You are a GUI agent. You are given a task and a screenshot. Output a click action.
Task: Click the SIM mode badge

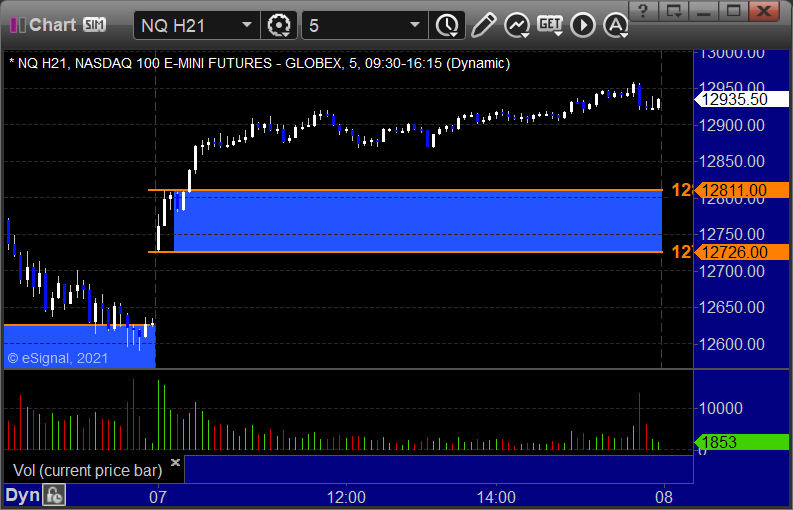95,24
